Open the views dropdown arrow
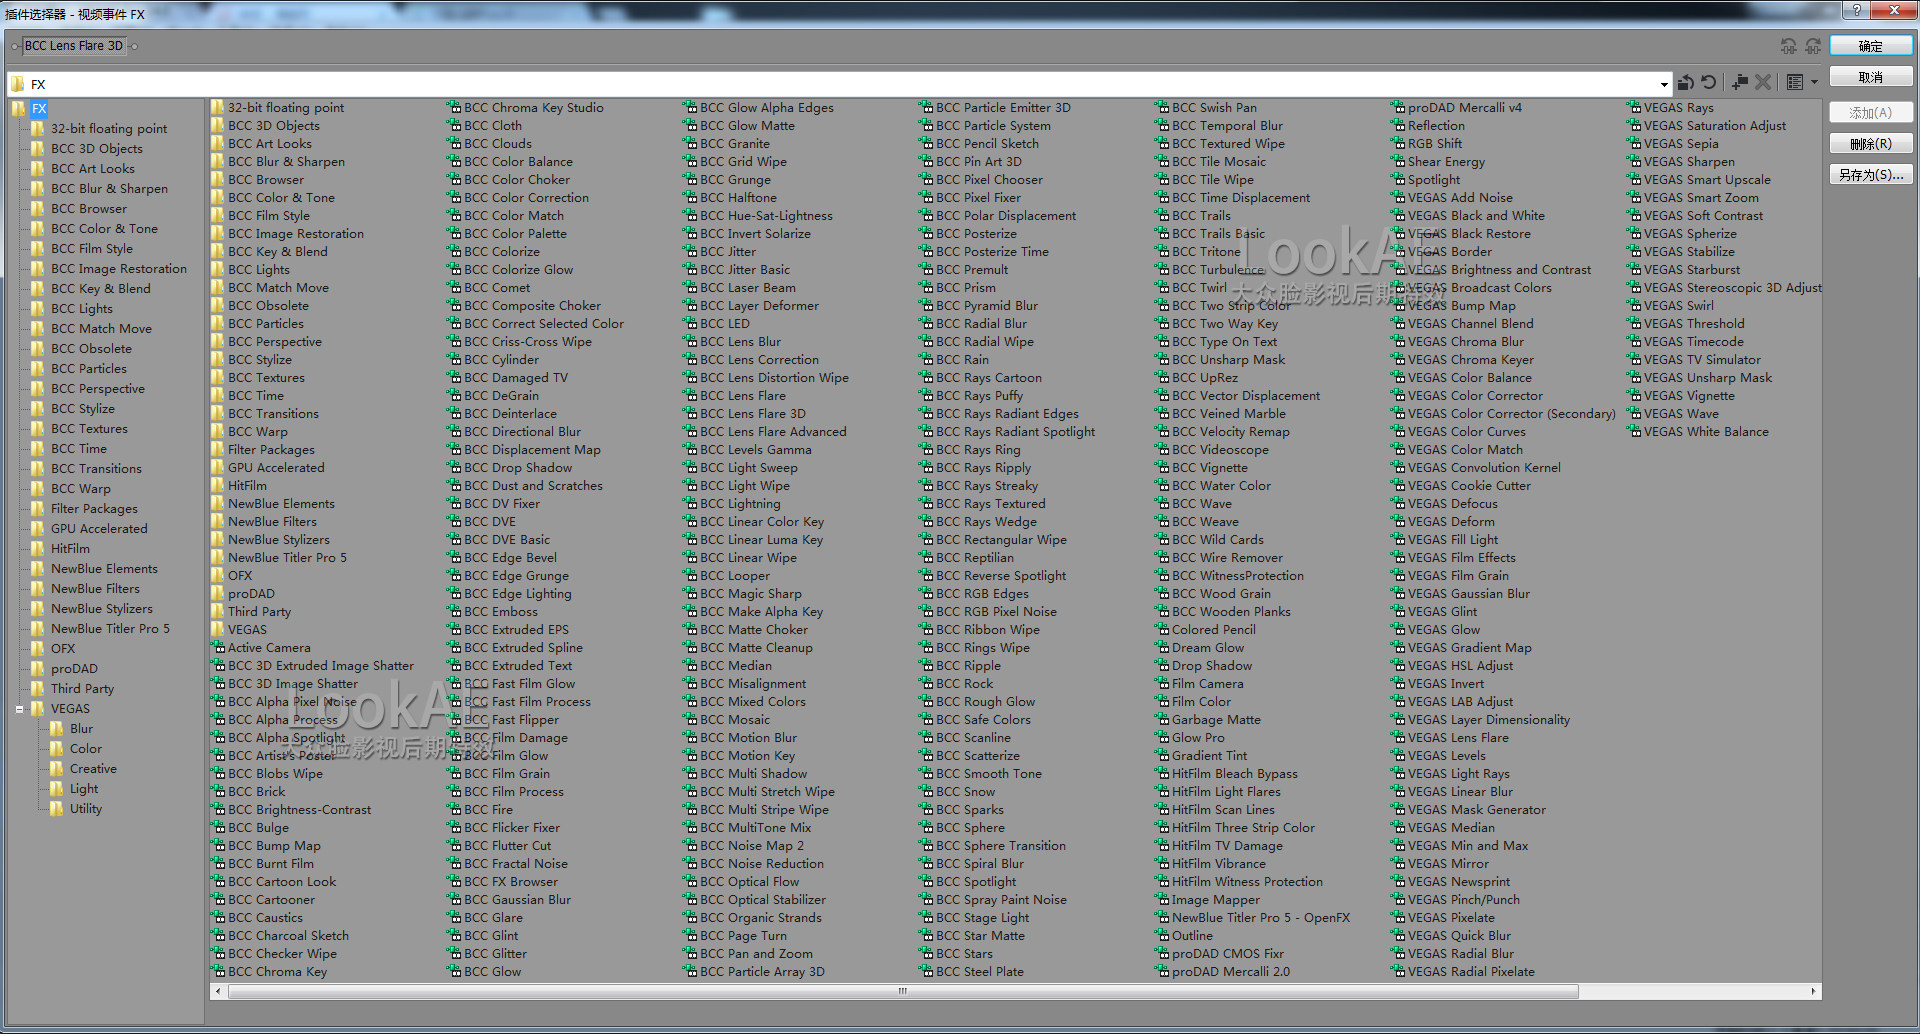The width and height of the screenshot is (1920, 1034). [x=1814, y=83]
